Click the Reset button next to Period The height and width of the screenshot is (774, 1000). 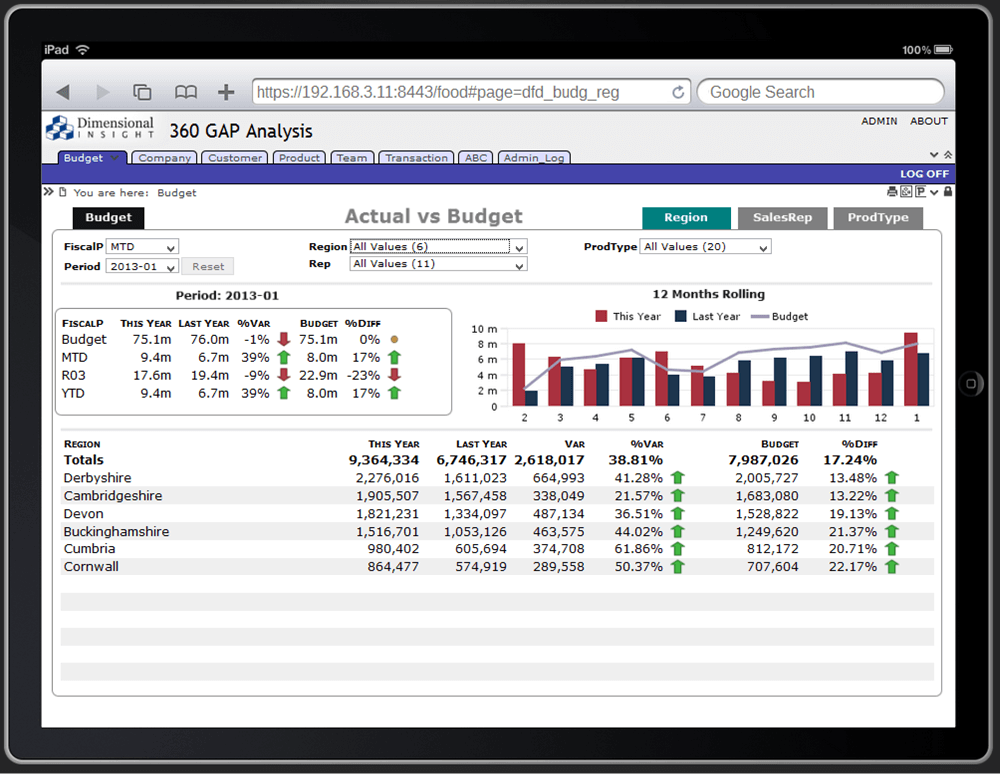point(207,265)
